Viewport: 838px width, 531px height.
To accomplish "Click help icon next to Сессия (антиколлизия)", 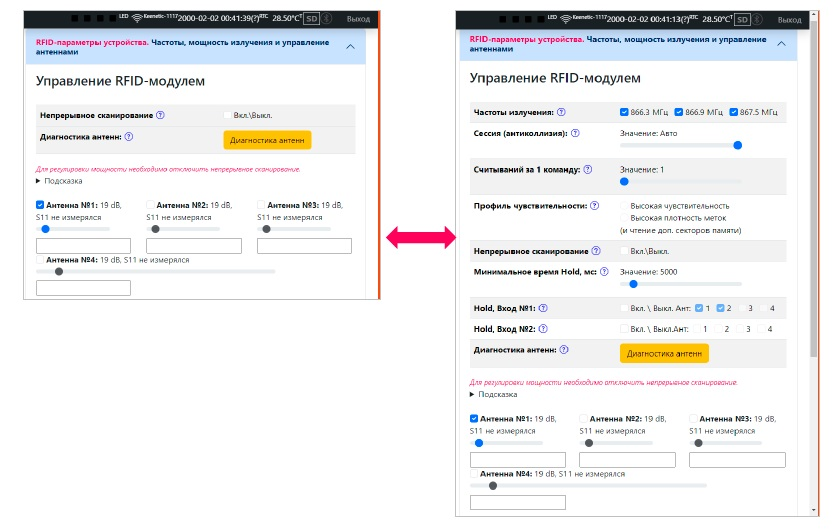I will (575, 133).
